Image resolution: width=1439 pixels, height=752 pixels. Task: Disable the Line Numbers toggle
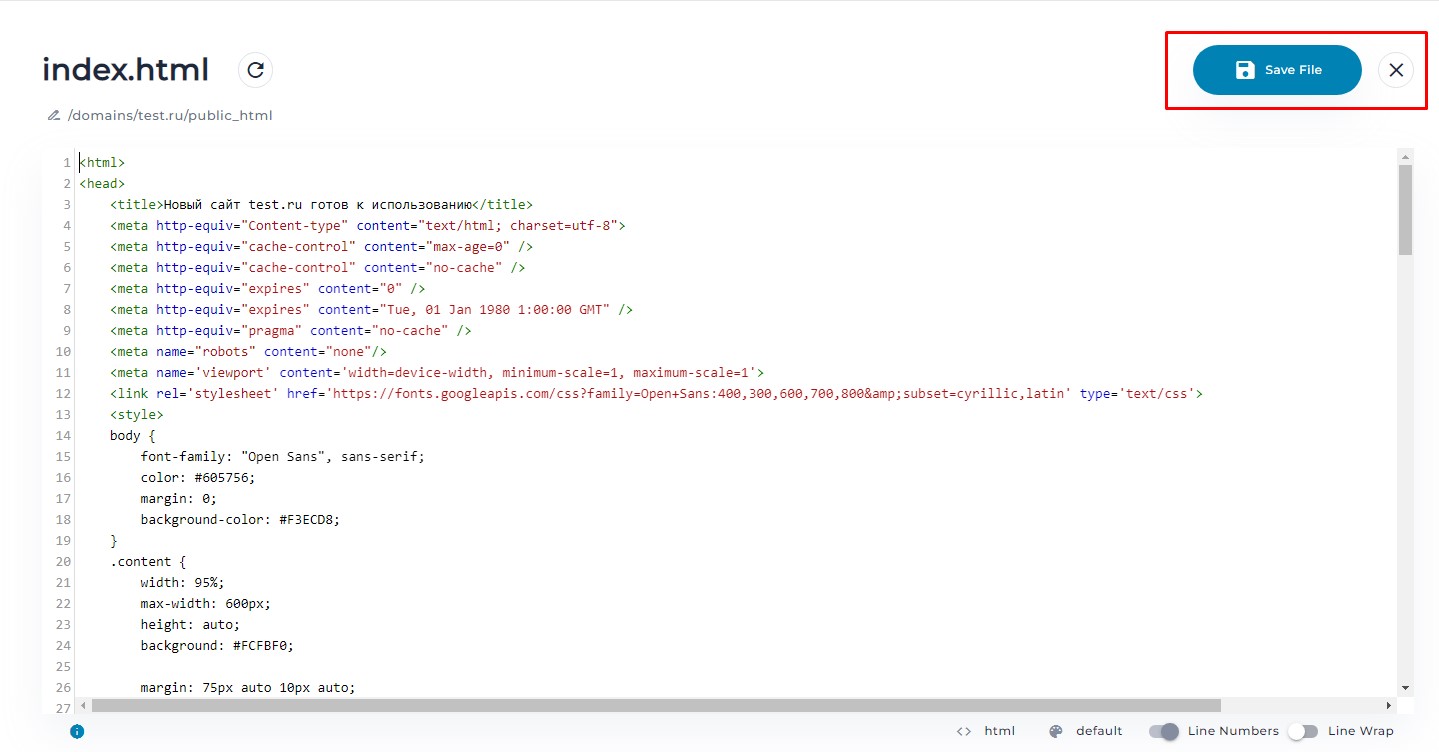[1164, 731]
